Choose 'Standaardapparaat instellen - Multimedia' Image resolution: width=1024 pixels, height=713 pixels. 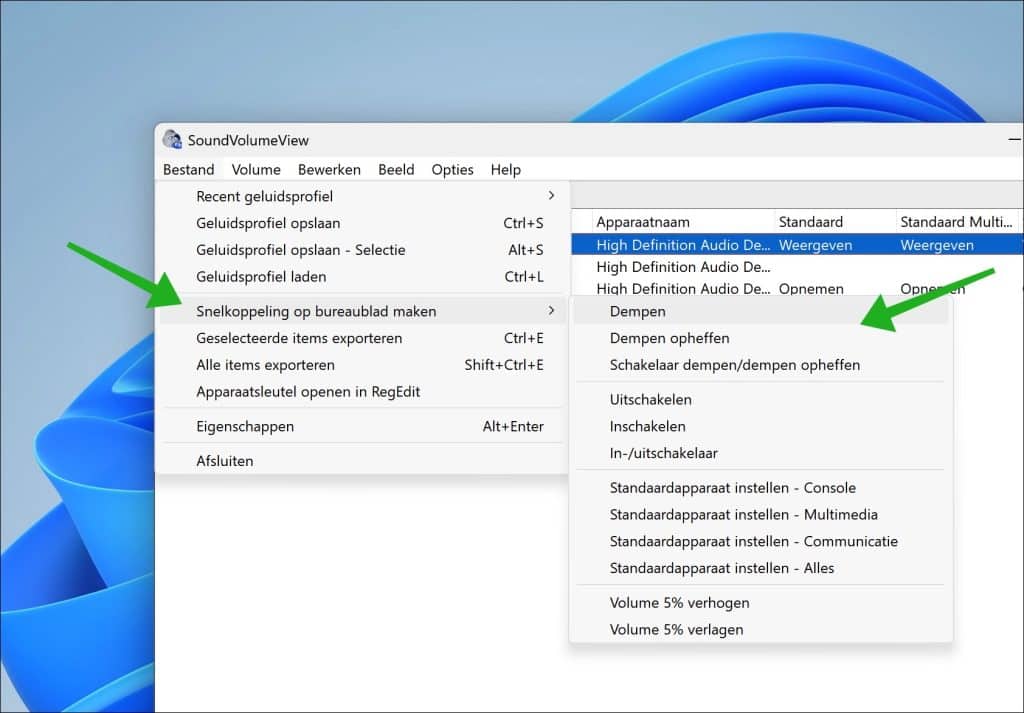761,515
